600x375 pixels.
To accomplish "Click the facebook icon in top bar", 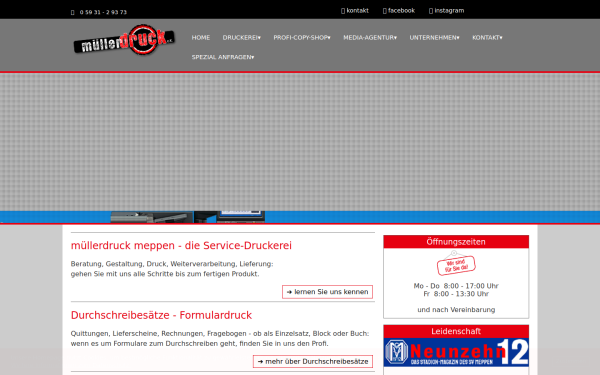I will (x=385, y=11).
